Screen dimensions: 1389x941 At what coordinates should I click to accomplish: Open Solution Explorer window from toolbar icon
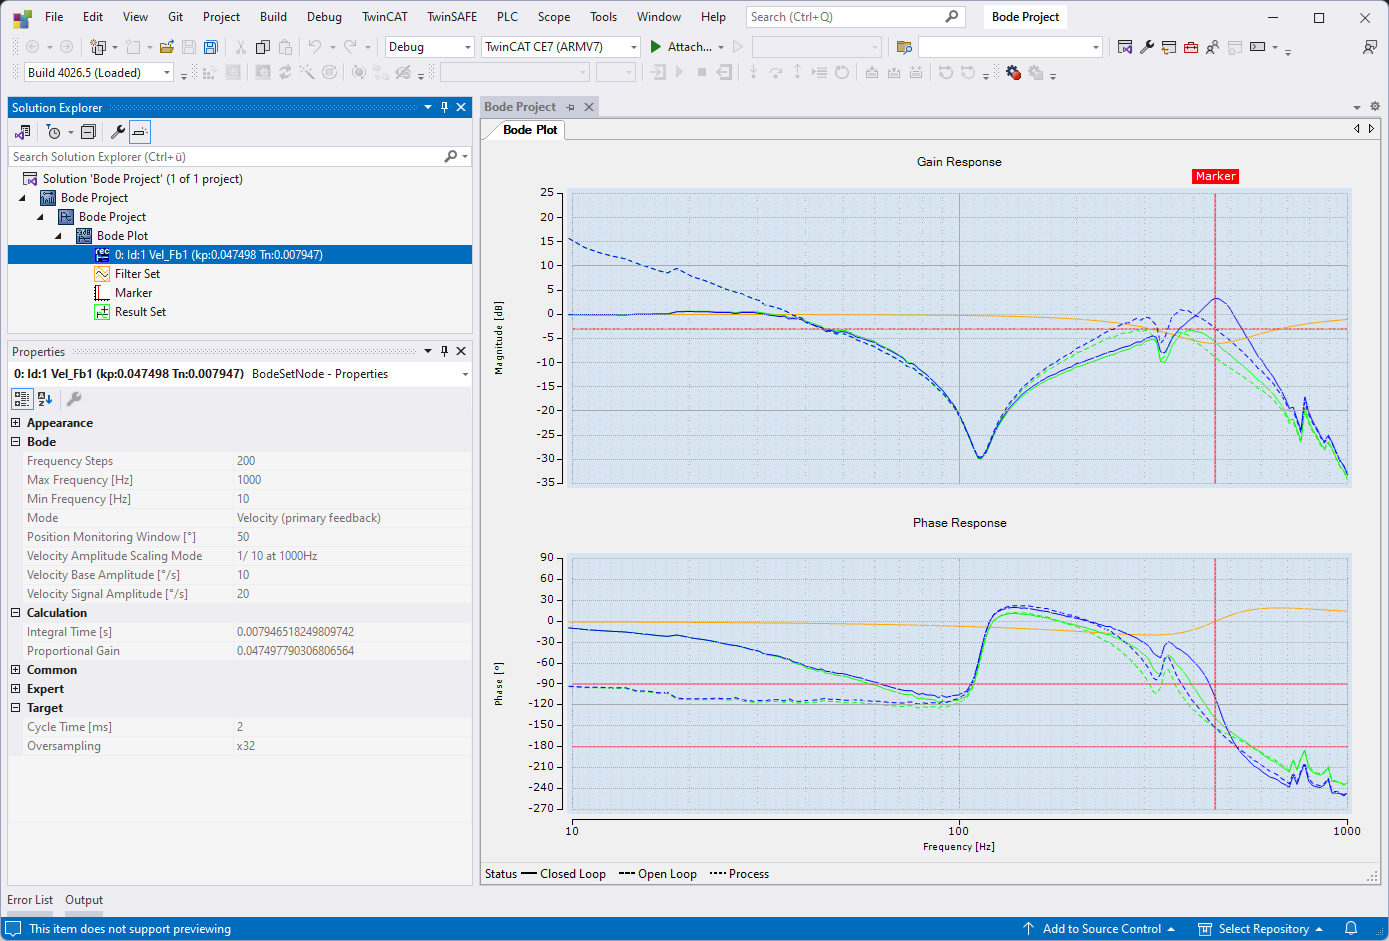point(1125,47)
